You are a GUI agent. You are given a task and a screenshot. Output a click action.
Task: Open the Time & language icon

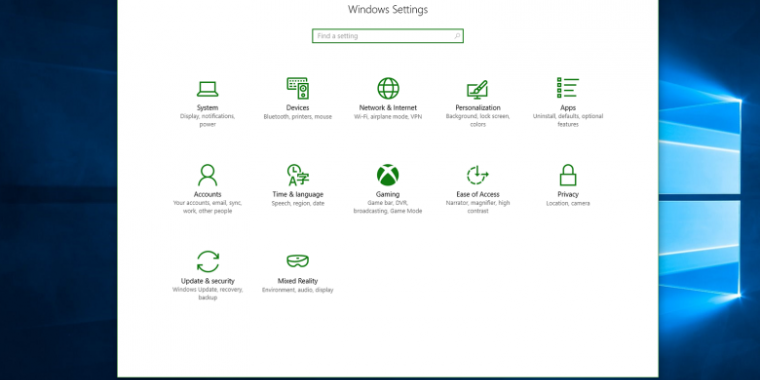click(298, 175)
